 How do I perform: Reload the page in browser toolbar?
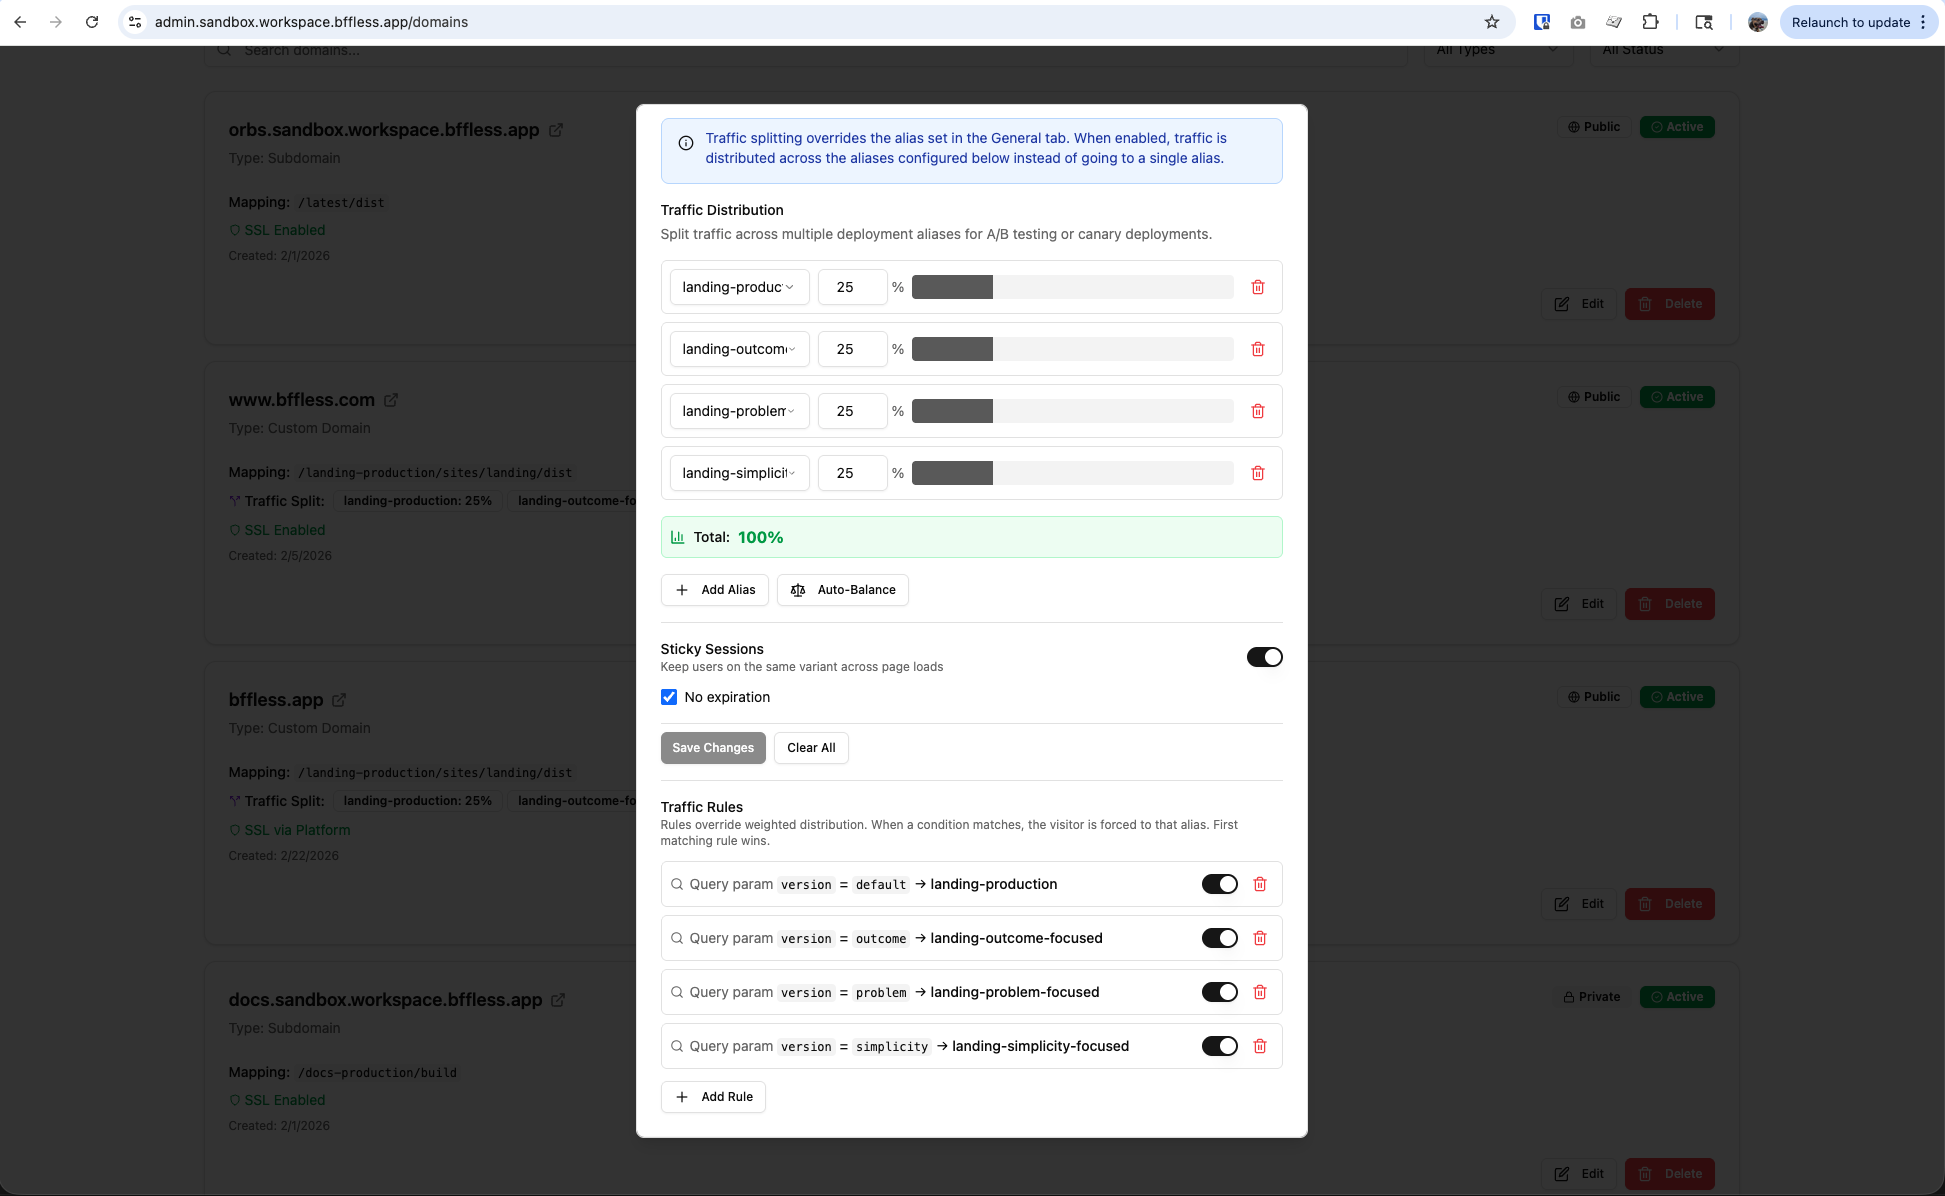coord(92,22)
